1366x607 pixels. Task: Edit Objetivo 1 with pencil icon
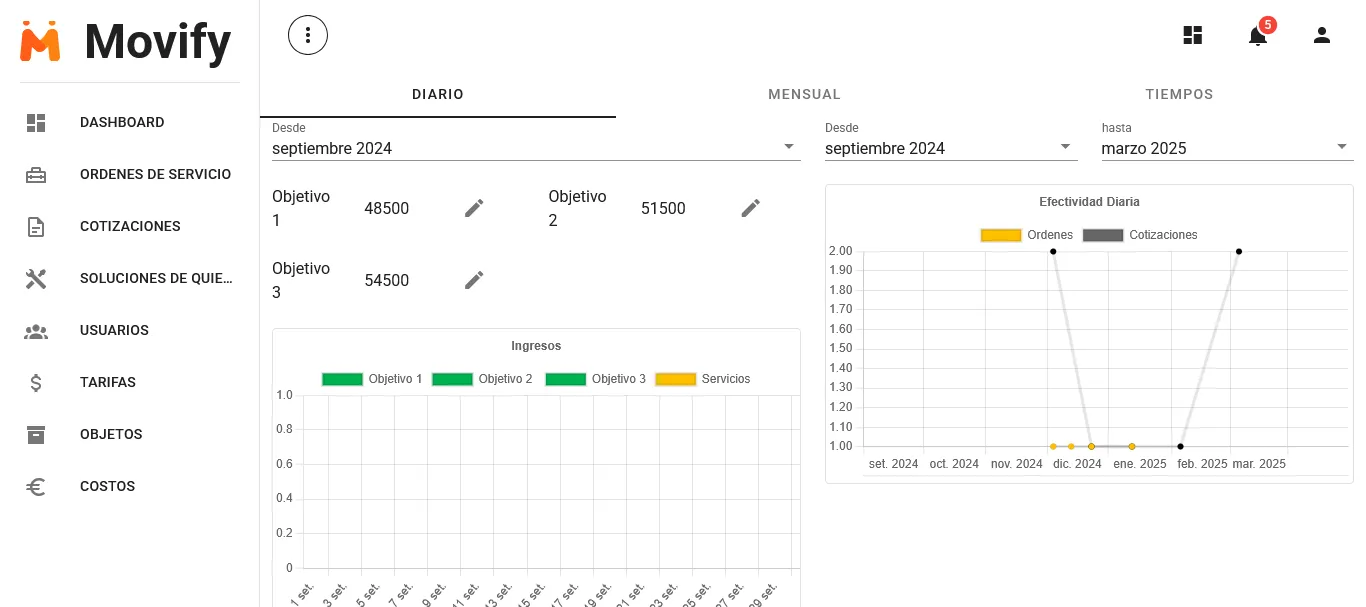click(x=474, y=208)
